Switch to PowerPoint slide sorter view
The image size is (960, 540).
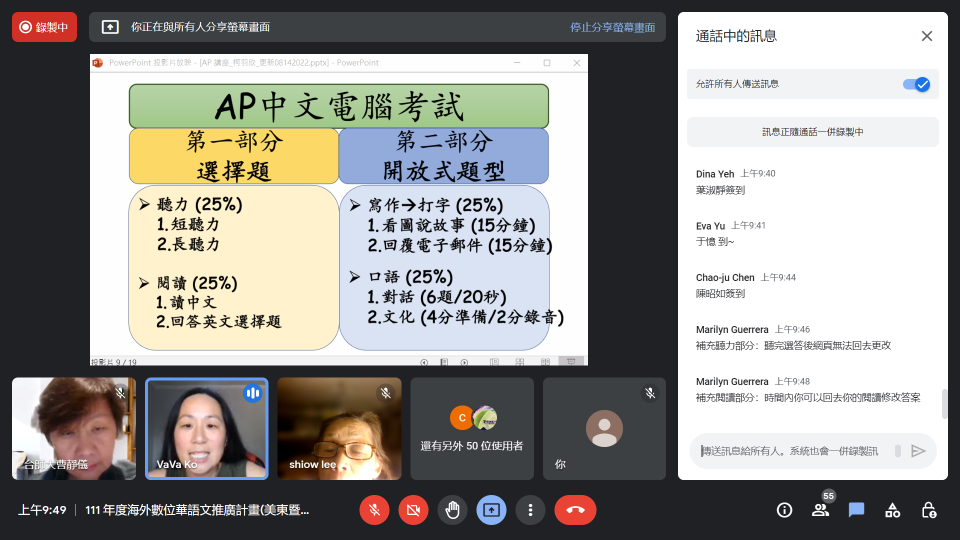[520, 362]
